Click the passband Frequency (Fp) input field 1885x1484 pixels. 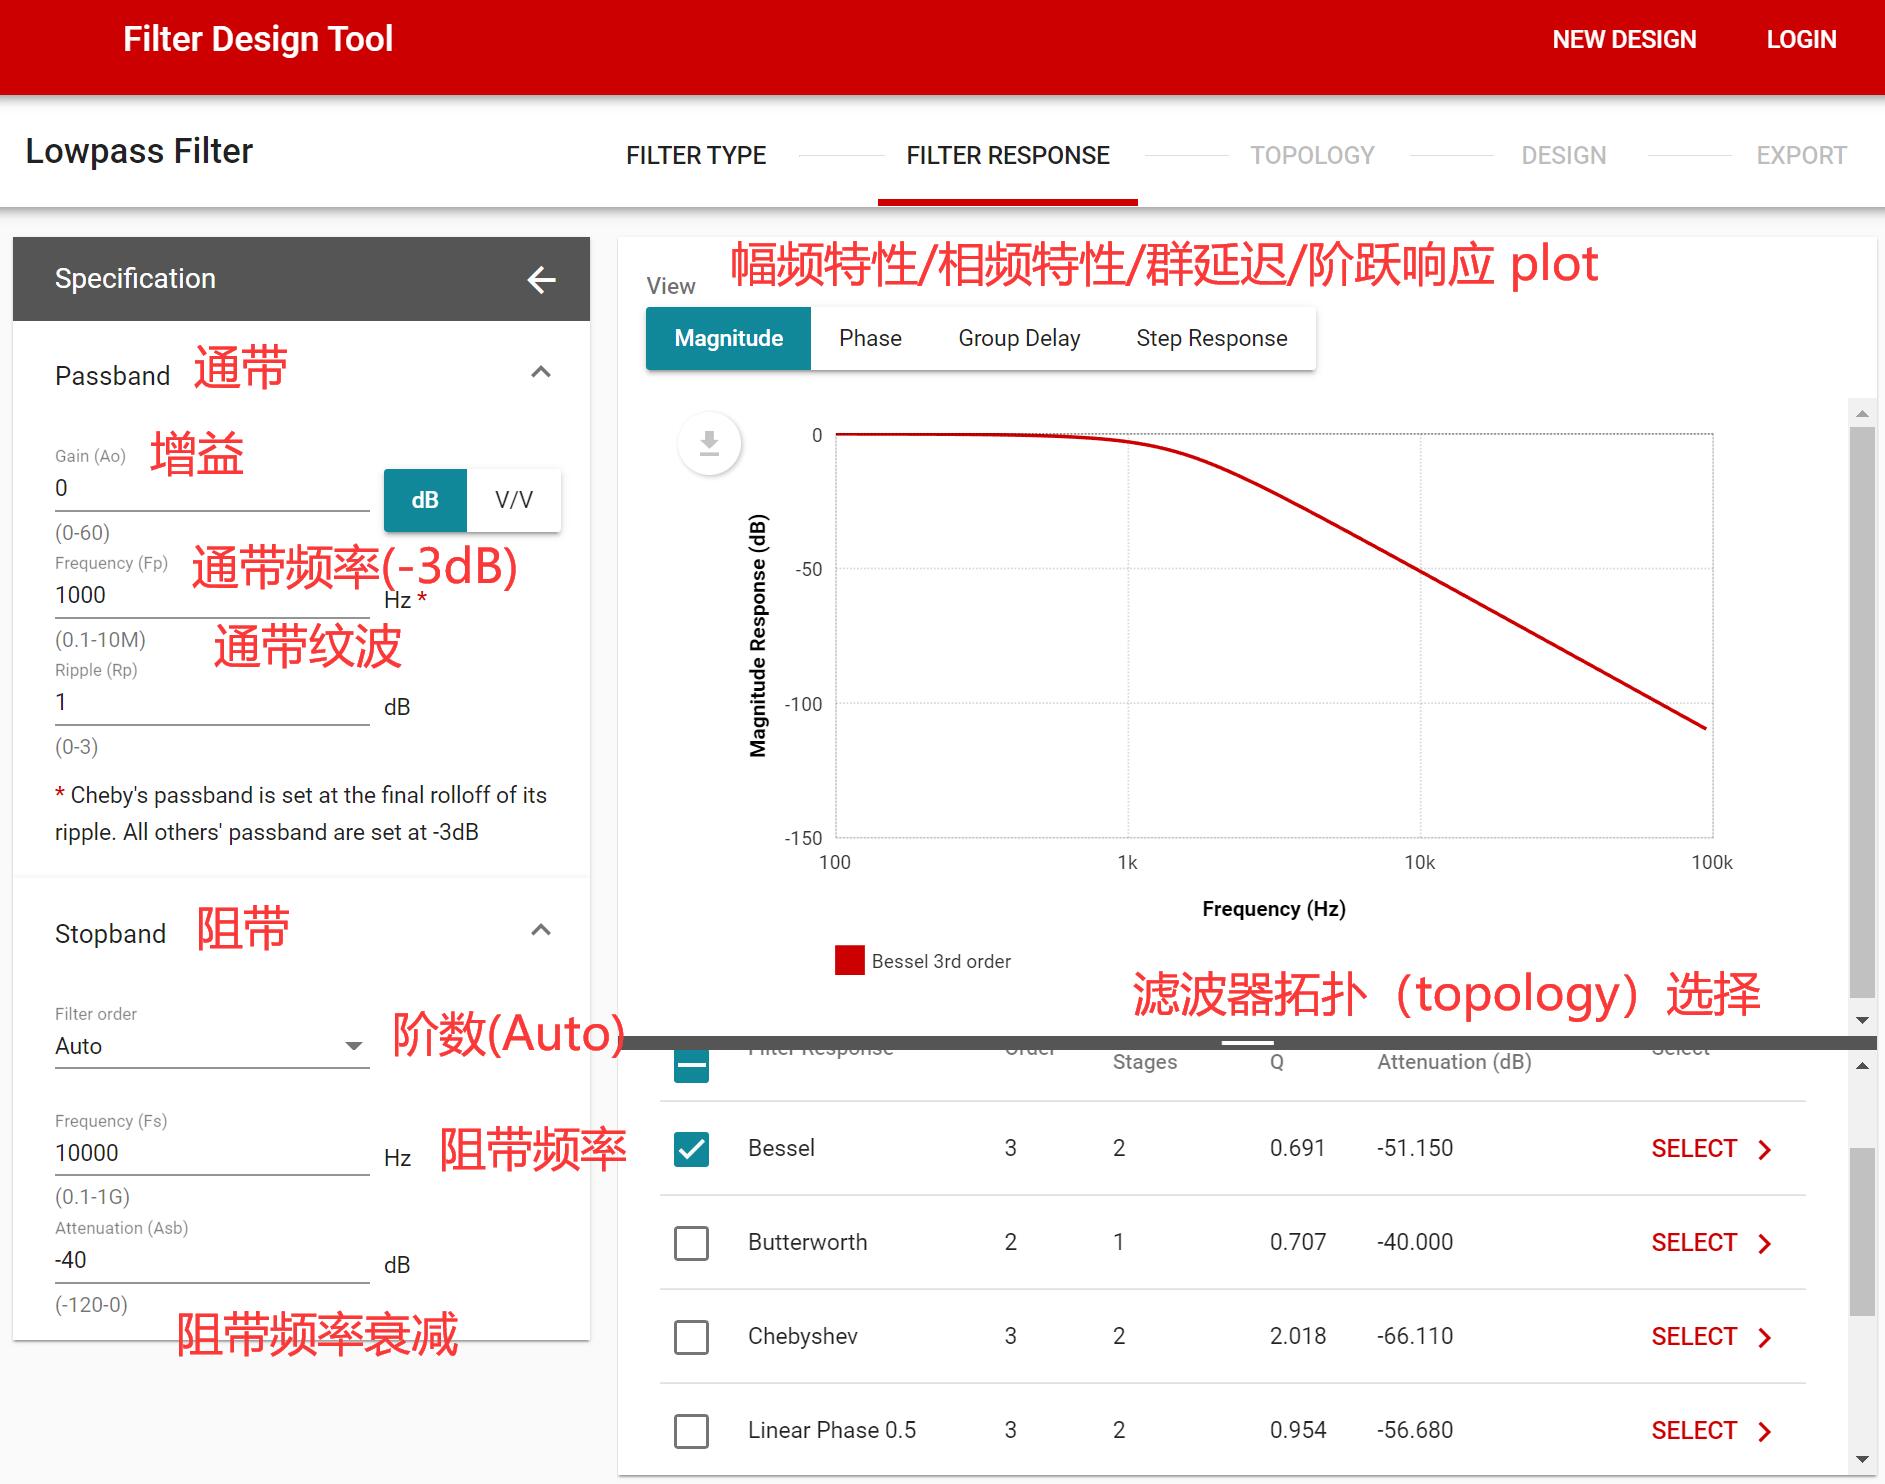coord(211,596)
